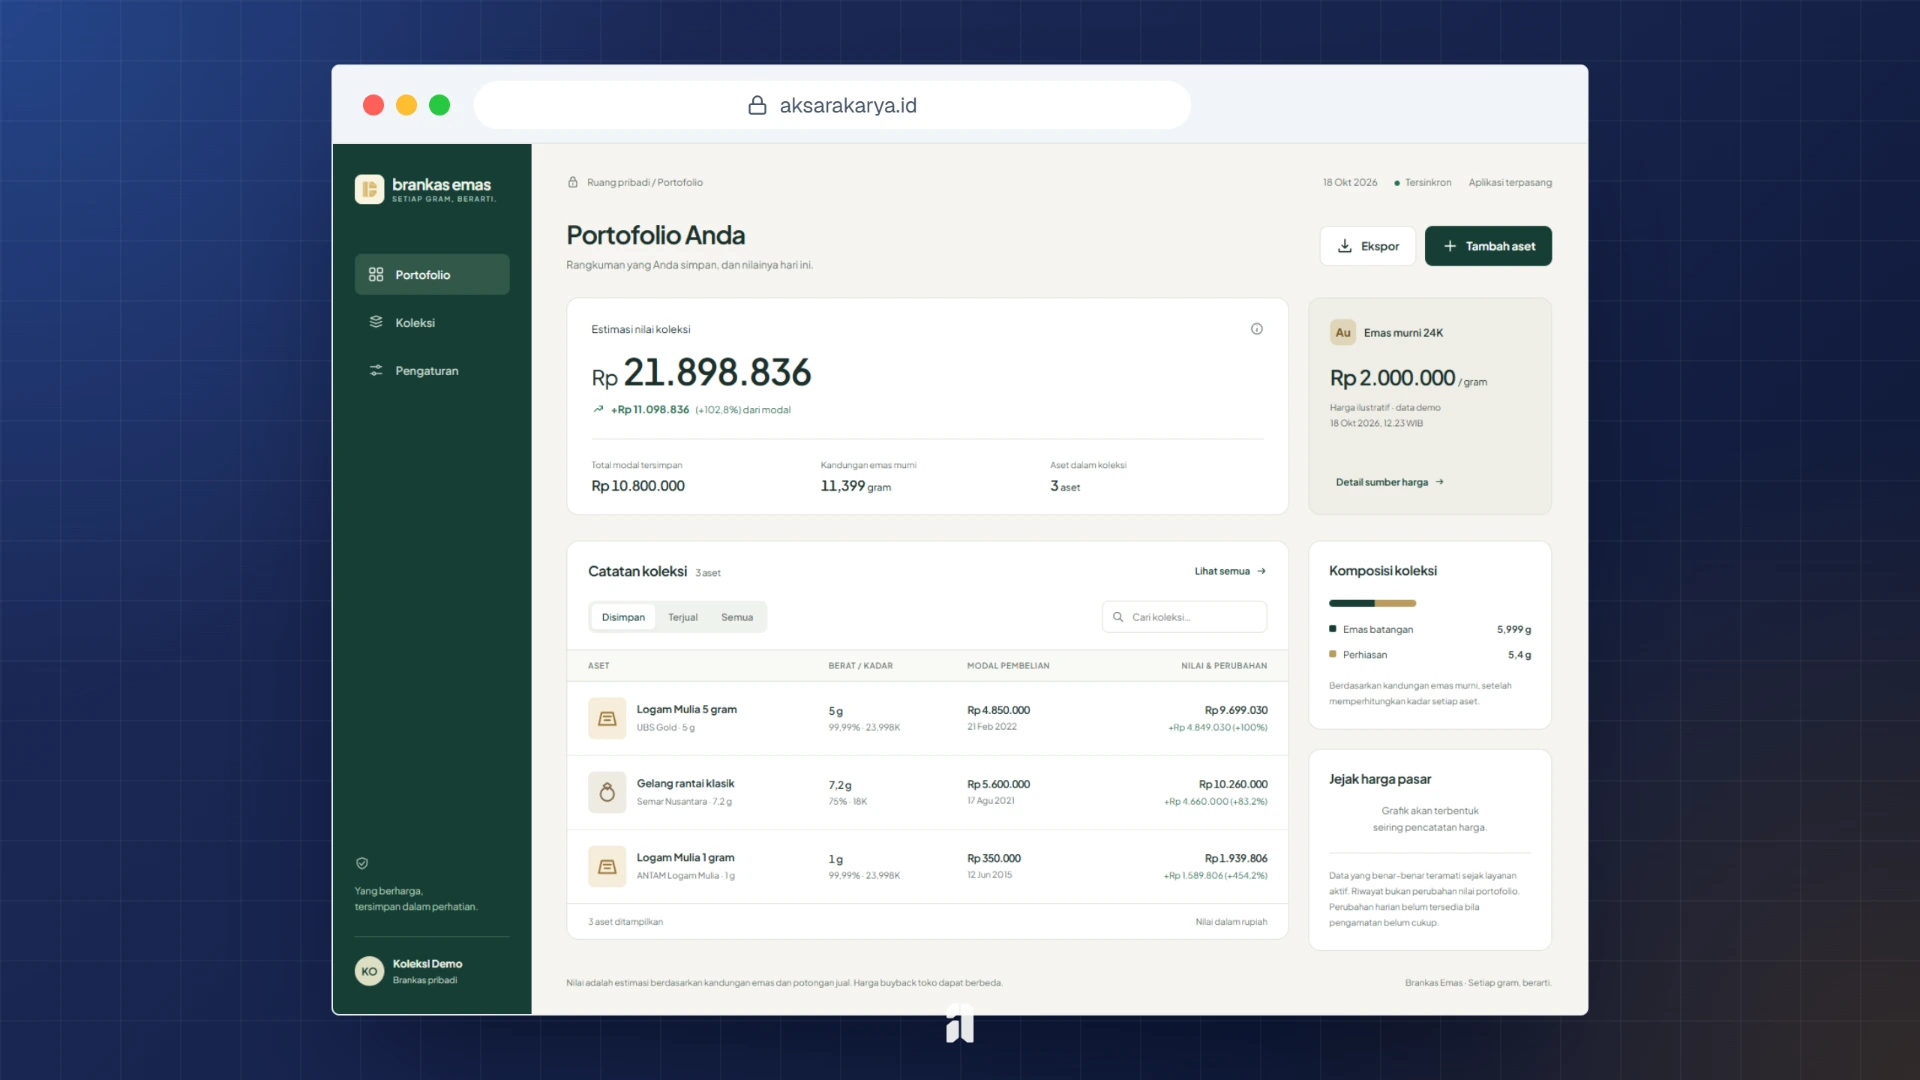Click the KO avatar for Koleksi Demo

[369, 971]
